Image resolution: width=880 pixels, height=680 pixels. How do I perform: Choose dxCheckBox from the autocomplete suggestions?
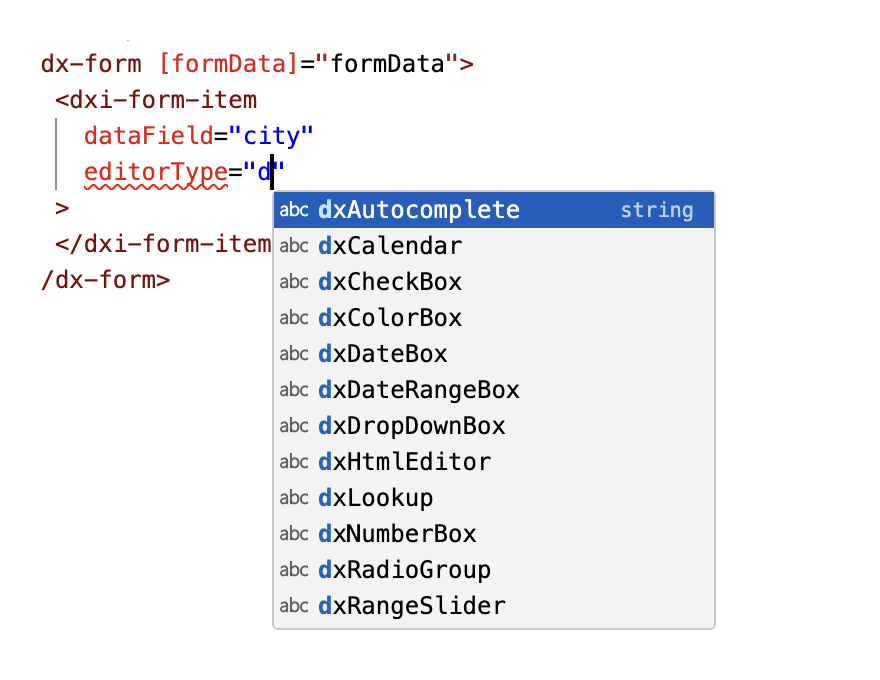390,282
